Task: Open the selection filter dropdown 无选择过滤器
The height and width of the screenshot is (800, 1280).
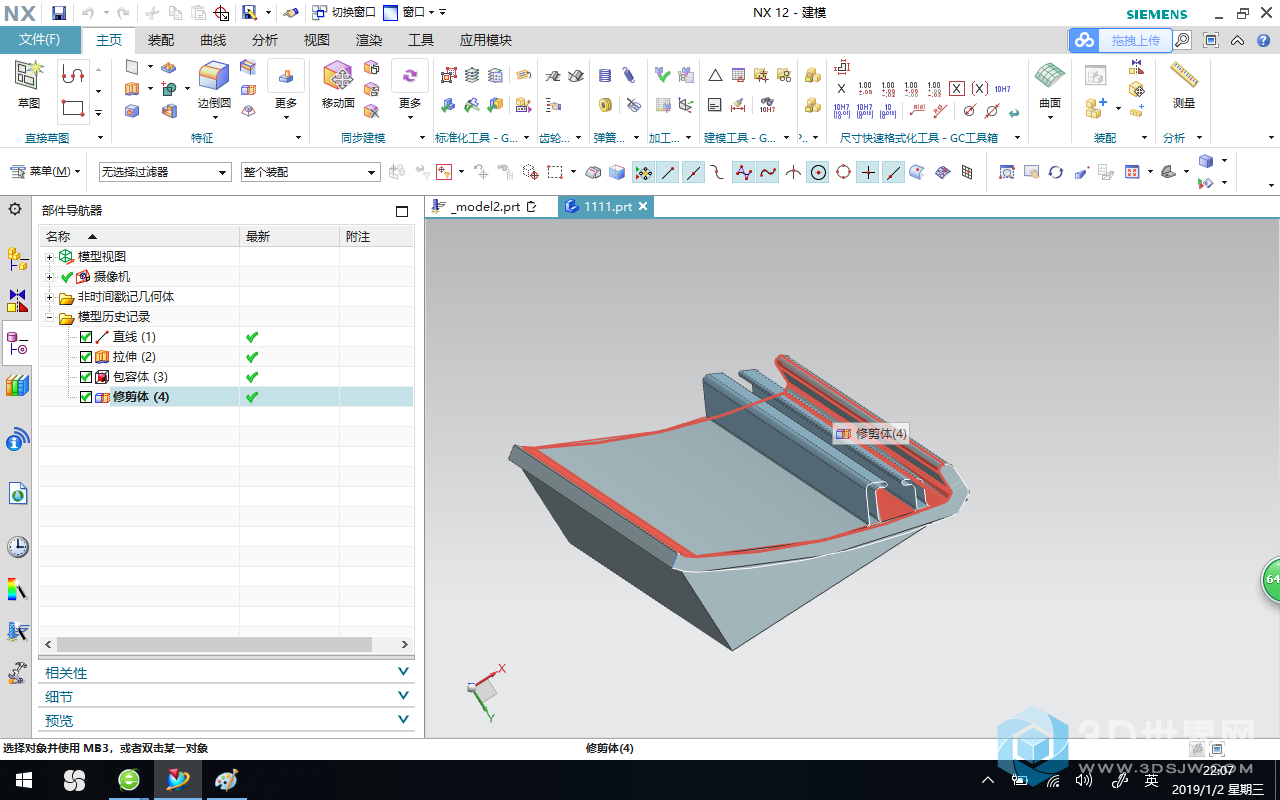Action: tap(165, 172)
